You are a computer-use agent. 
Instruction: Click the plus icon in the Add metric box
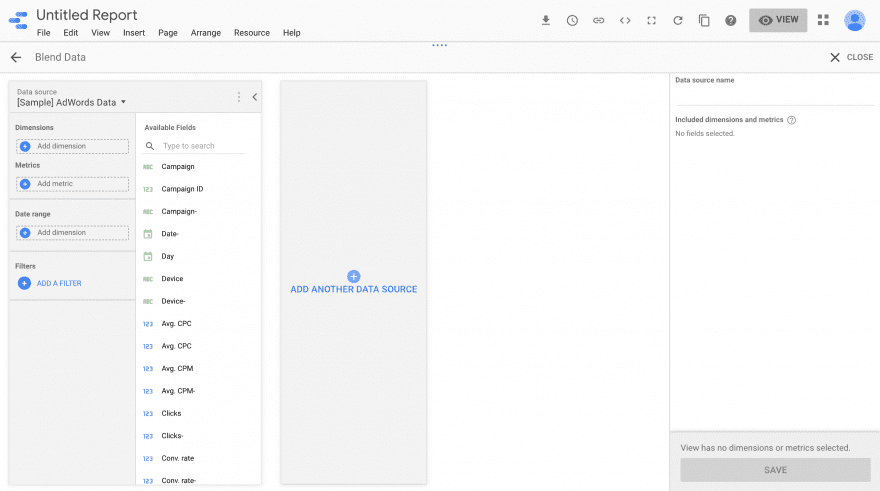[x=25, y=184]
